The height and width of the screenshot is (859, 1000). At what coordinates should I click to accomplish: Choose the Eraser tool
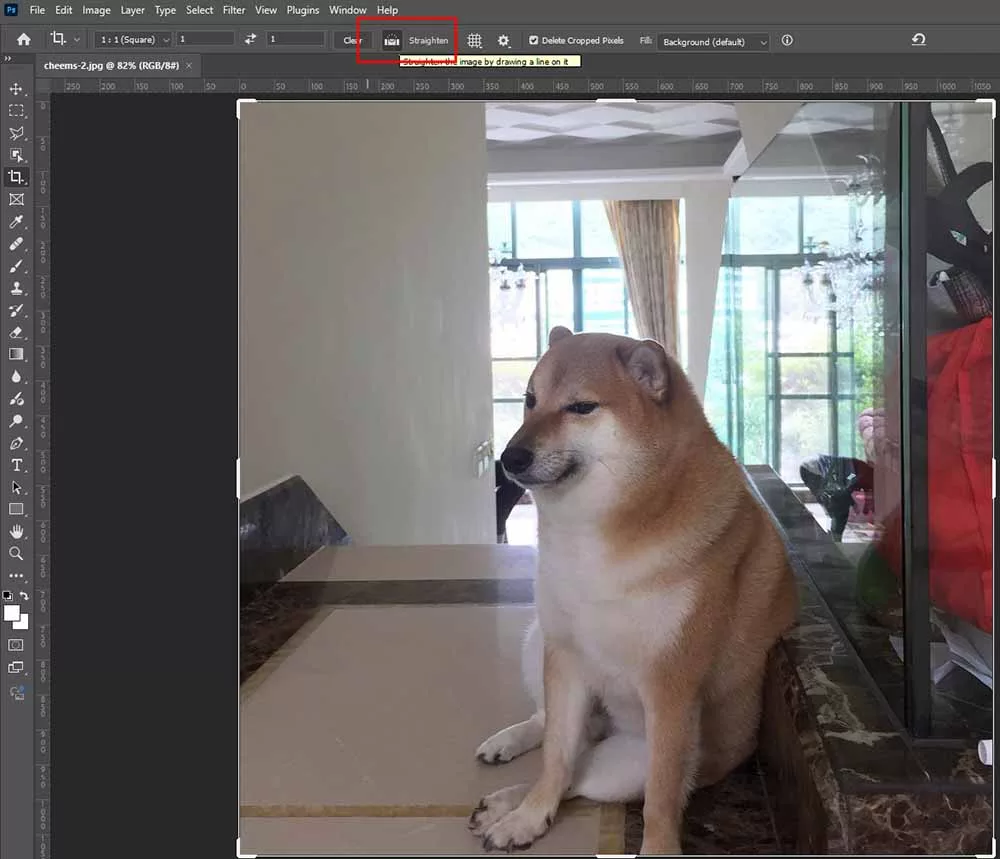(16, 332)
